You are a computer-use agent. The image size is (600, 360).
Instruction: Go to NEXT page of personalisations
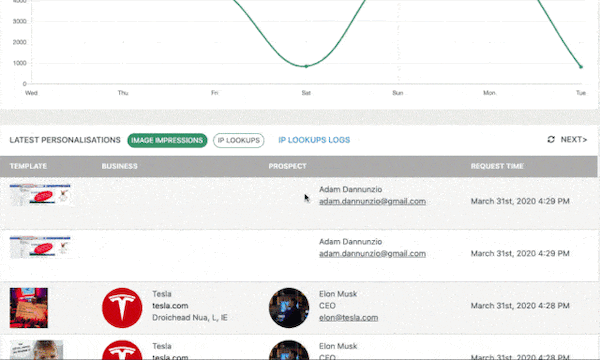click(574, 140)
